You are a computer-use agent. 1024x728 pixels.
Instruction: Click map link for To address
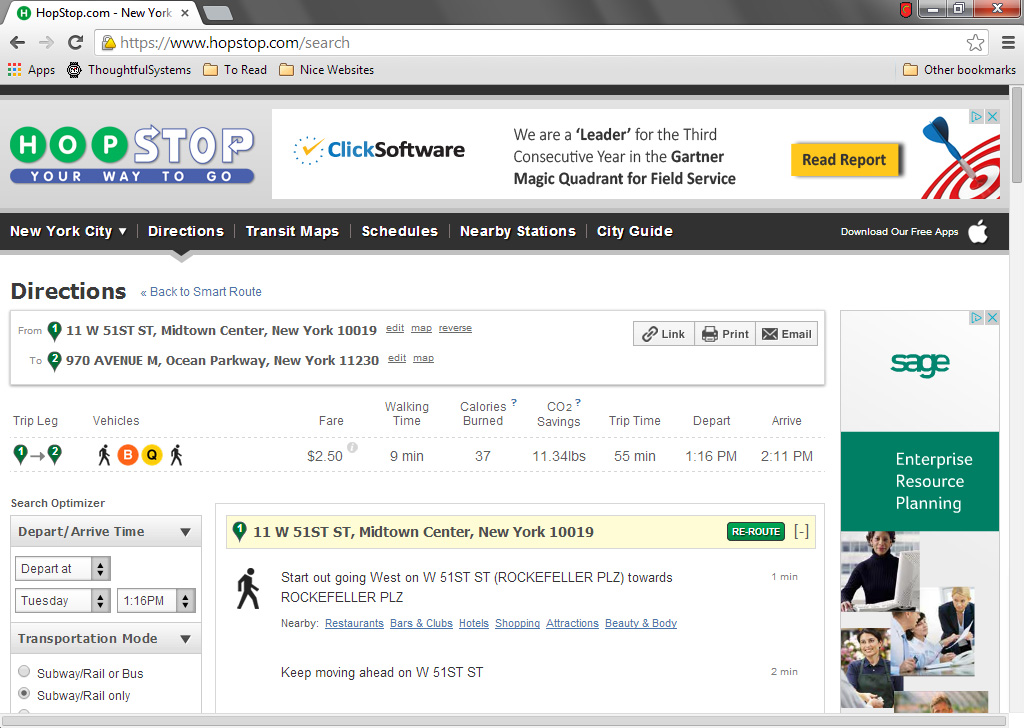pyautogui.click(x=423, y=358)
